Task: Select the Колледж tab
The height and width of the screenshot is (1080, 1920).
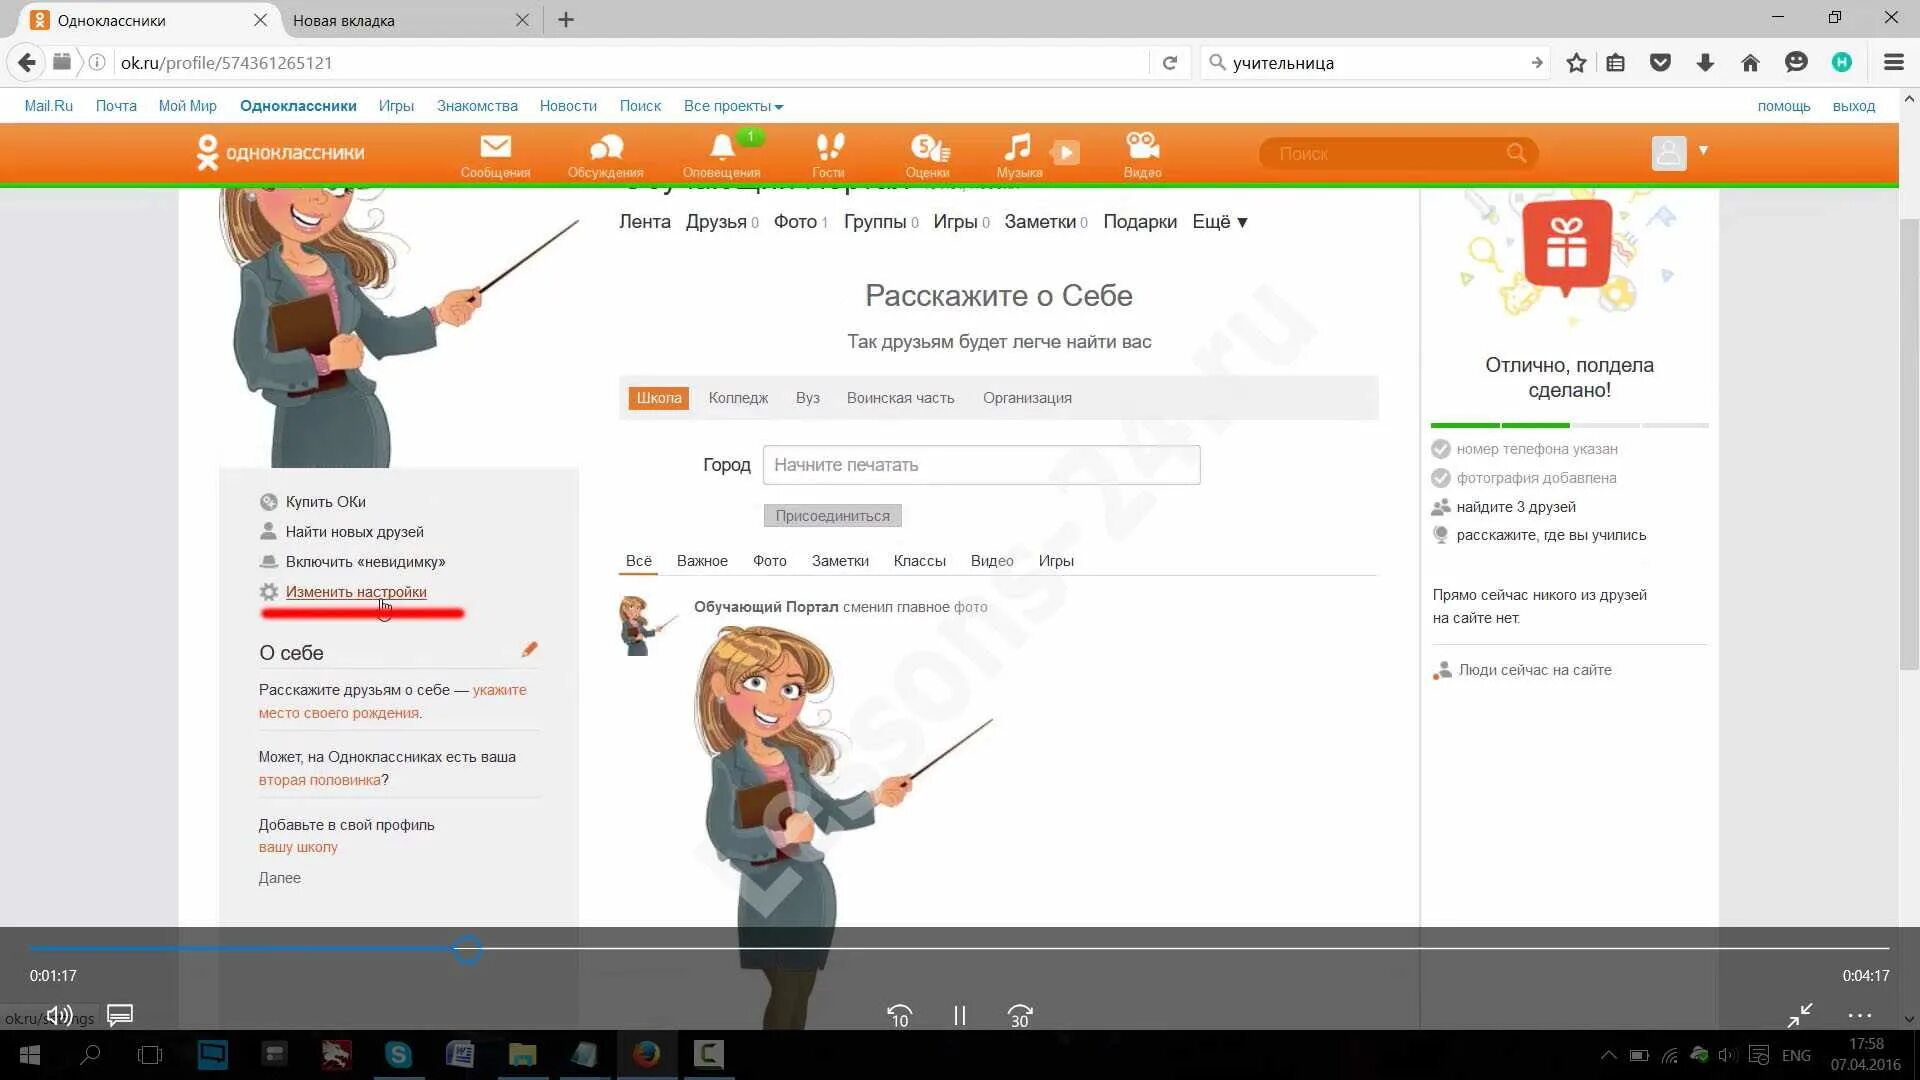Action: coord(738,398)
